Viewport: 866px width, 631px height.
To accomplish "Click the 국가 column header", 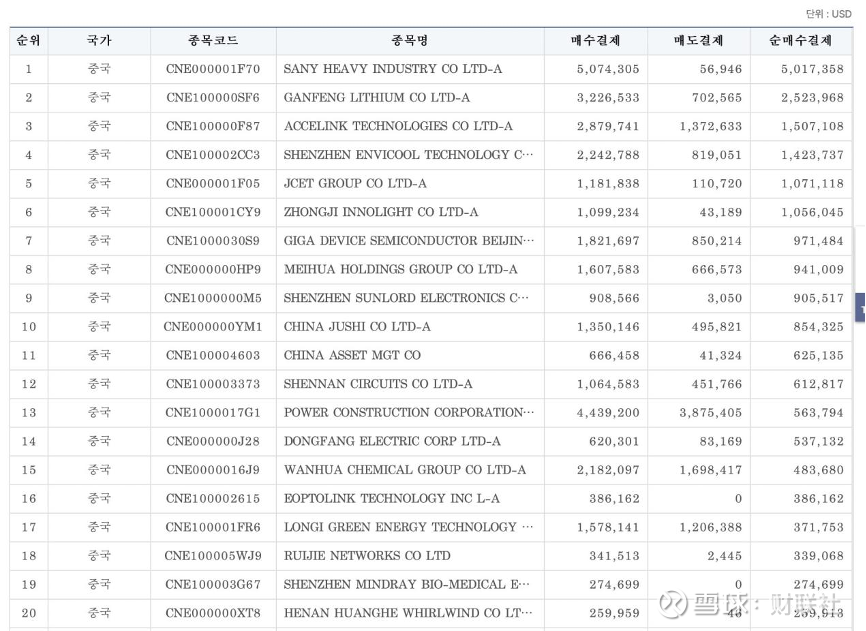I will pyautogui.click(x=99, y=40).
